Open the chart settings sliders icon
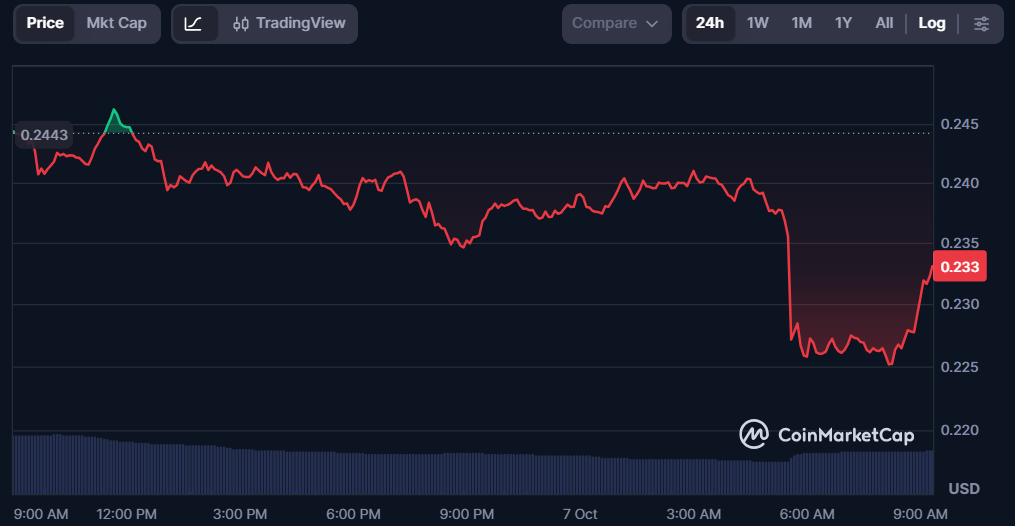This screenshot has width=1015, height=526. pyautogui.click(x=981, y=24)
